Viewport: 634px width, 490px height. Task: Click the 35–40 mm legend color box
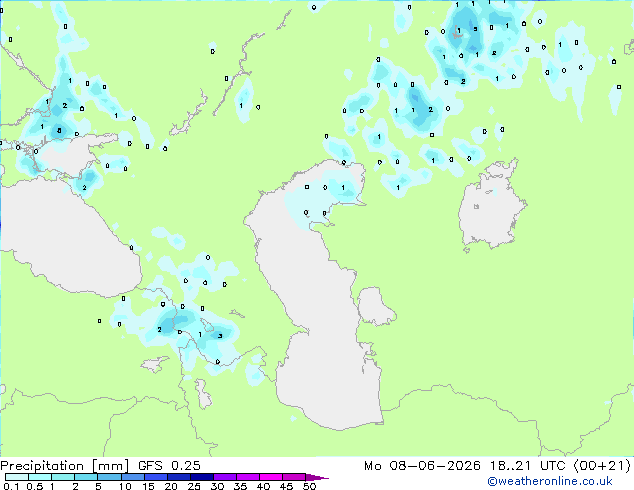[x=247, y=477]
